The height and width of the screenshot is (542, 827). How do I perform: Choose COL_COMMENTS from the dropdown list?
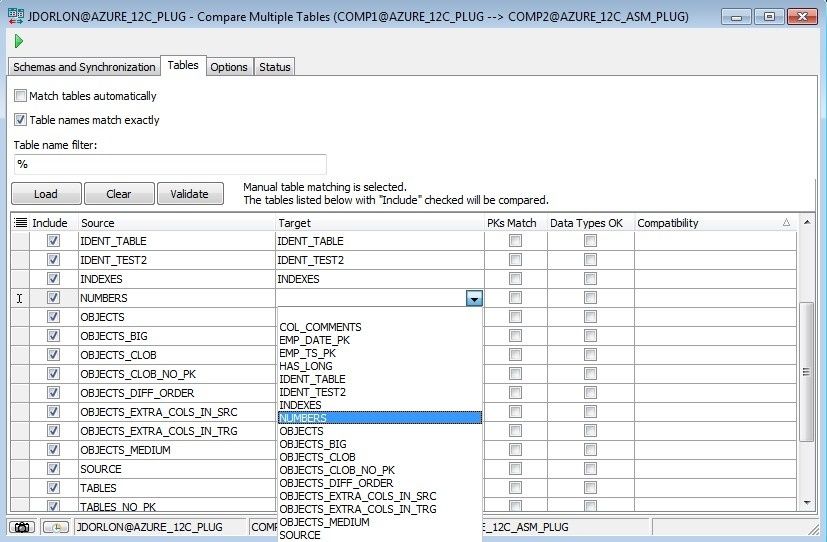(x=380, y=327)
